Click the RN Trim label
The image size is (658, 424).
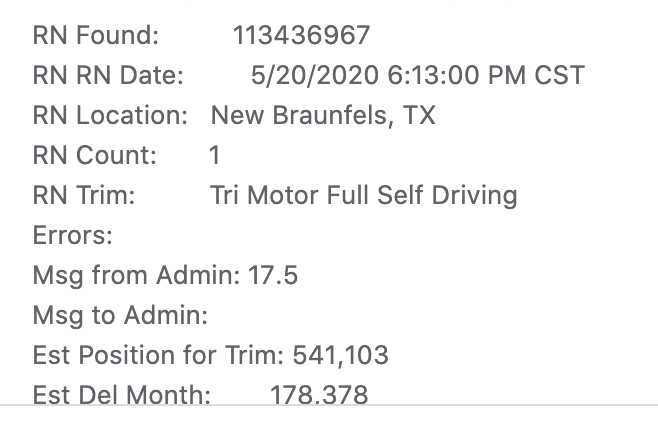[84, 196]
